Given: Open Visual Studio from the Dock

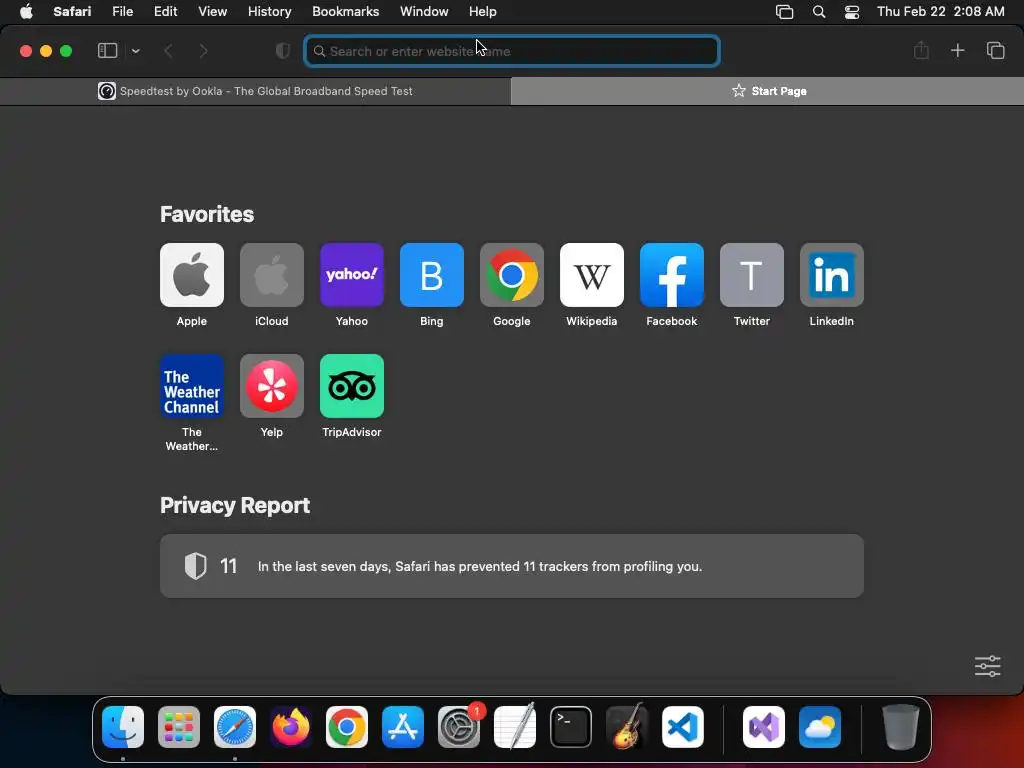Looking at the screenshot, I should [763, 727].
